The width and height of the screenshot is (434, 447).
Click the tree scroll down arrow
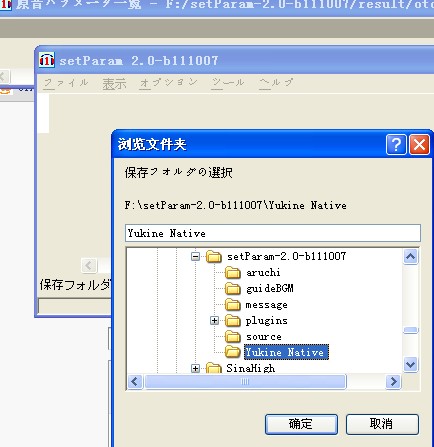(410, 364)
